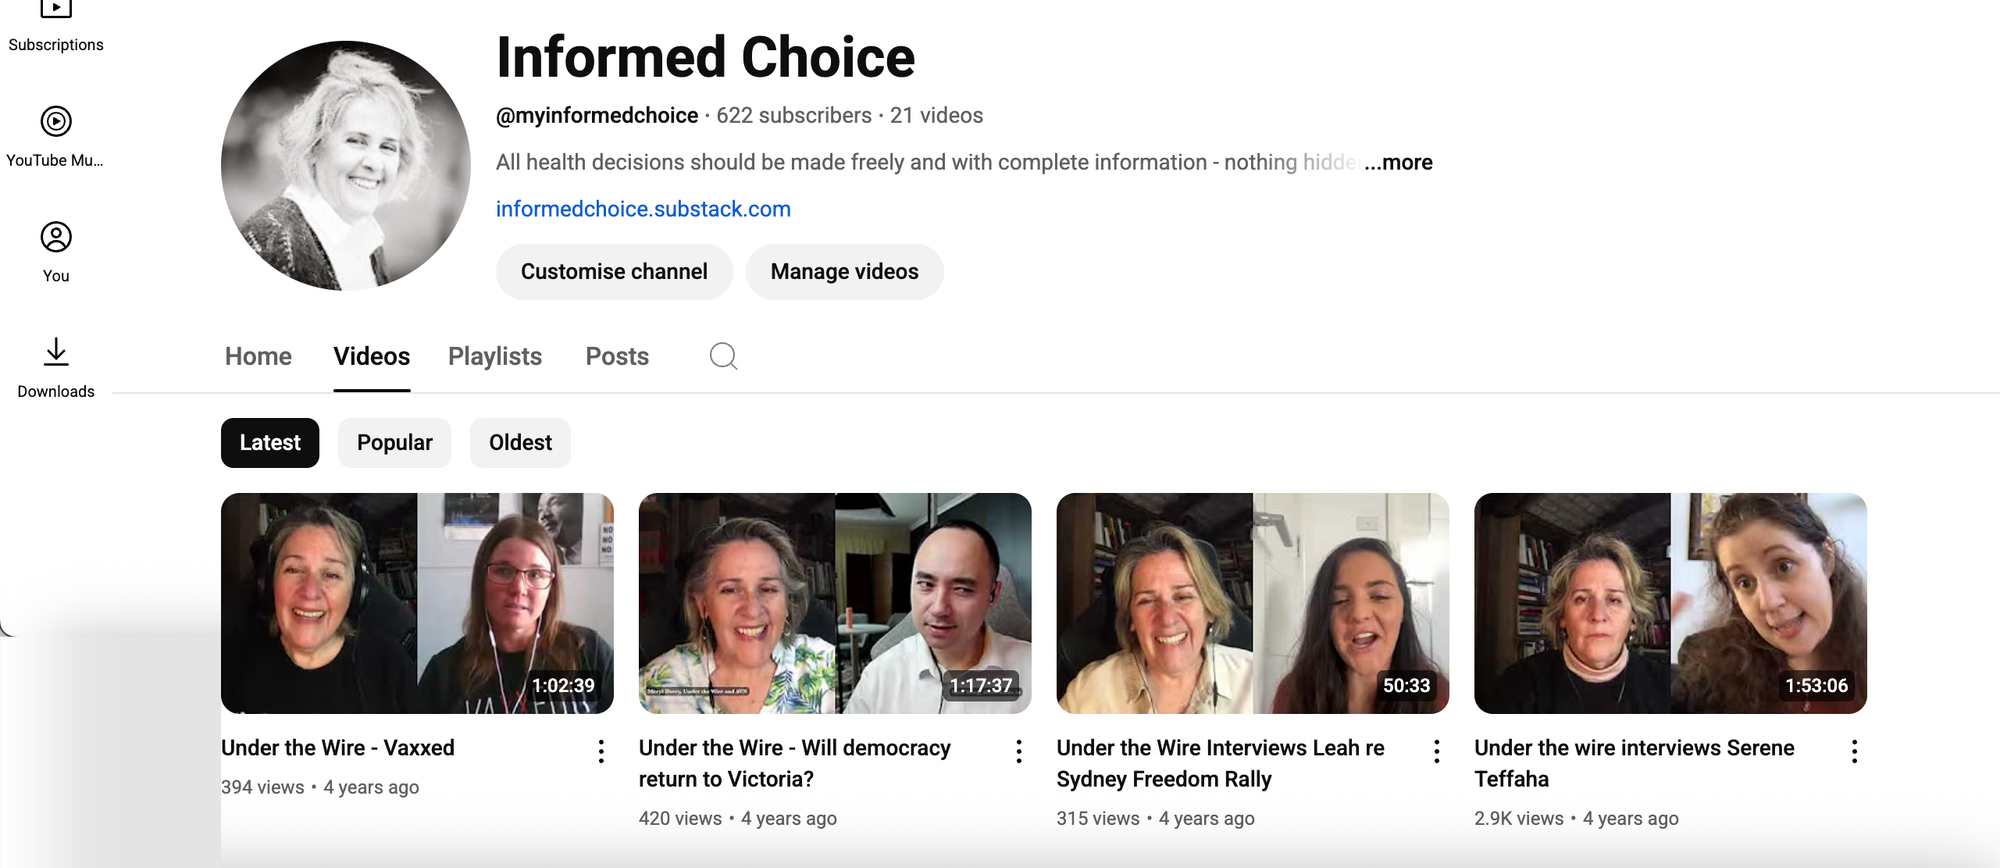Expand channel description with ...more

1400,162
